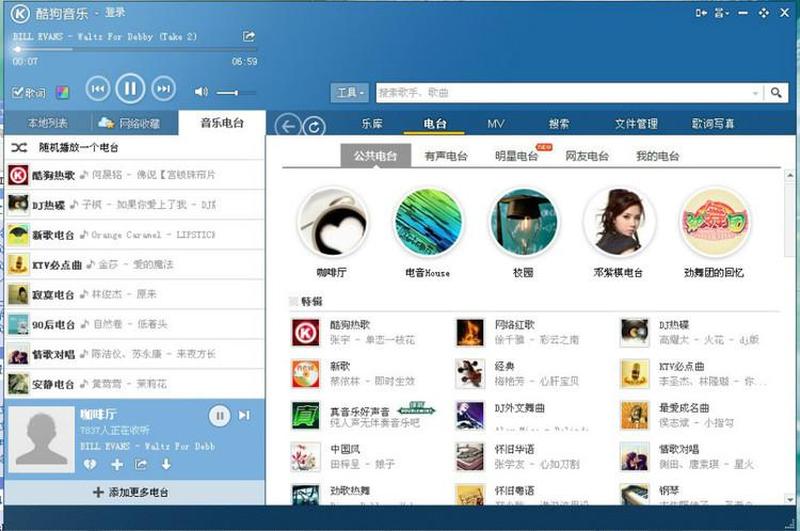Adjust the volume slider

pyautogui.click(x=236, y=93)
